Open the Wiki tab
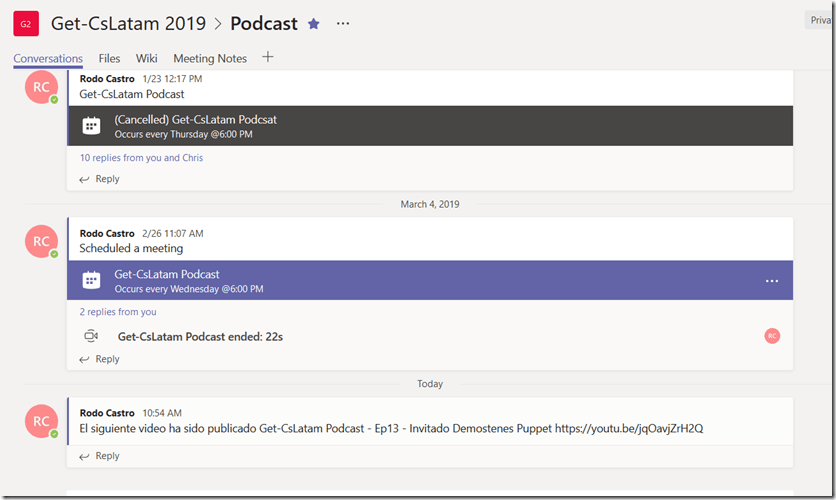Viewport: 836px width, 500px height. point(147,59)
